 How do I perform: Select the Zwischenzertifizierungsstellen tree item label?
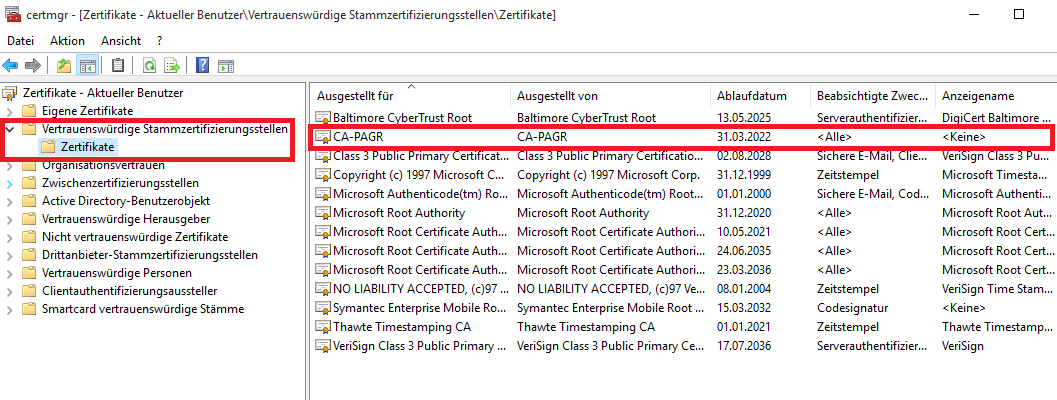(120, 183)
